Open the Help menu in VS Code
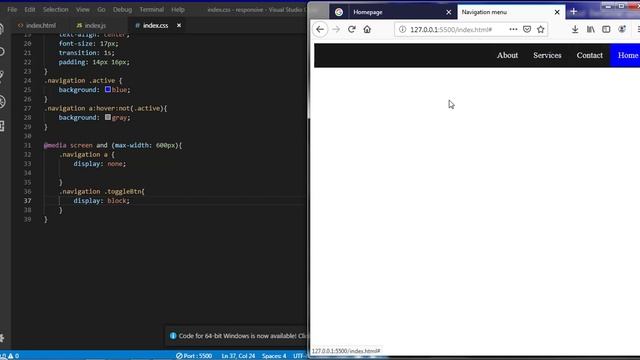640x360 pixels. pyautogui.click(x=178, y=9)
